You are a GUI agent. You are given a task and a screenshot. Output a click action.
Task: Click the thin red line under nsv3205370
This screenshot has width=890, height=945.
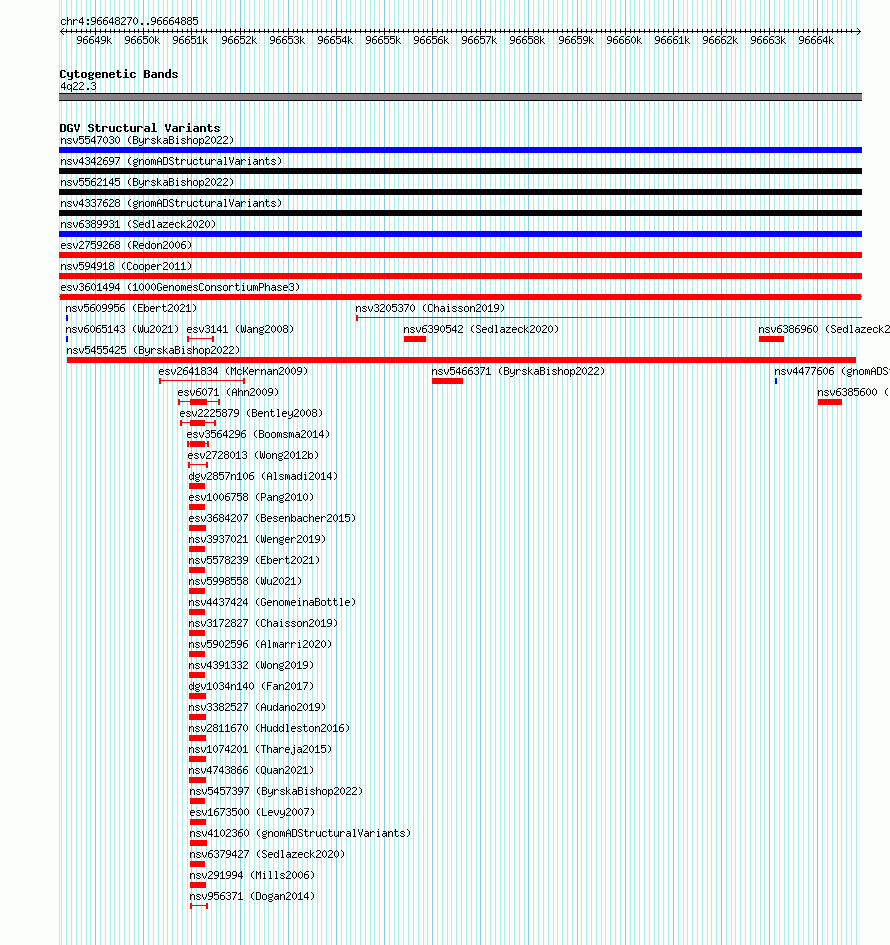[609, 318]
